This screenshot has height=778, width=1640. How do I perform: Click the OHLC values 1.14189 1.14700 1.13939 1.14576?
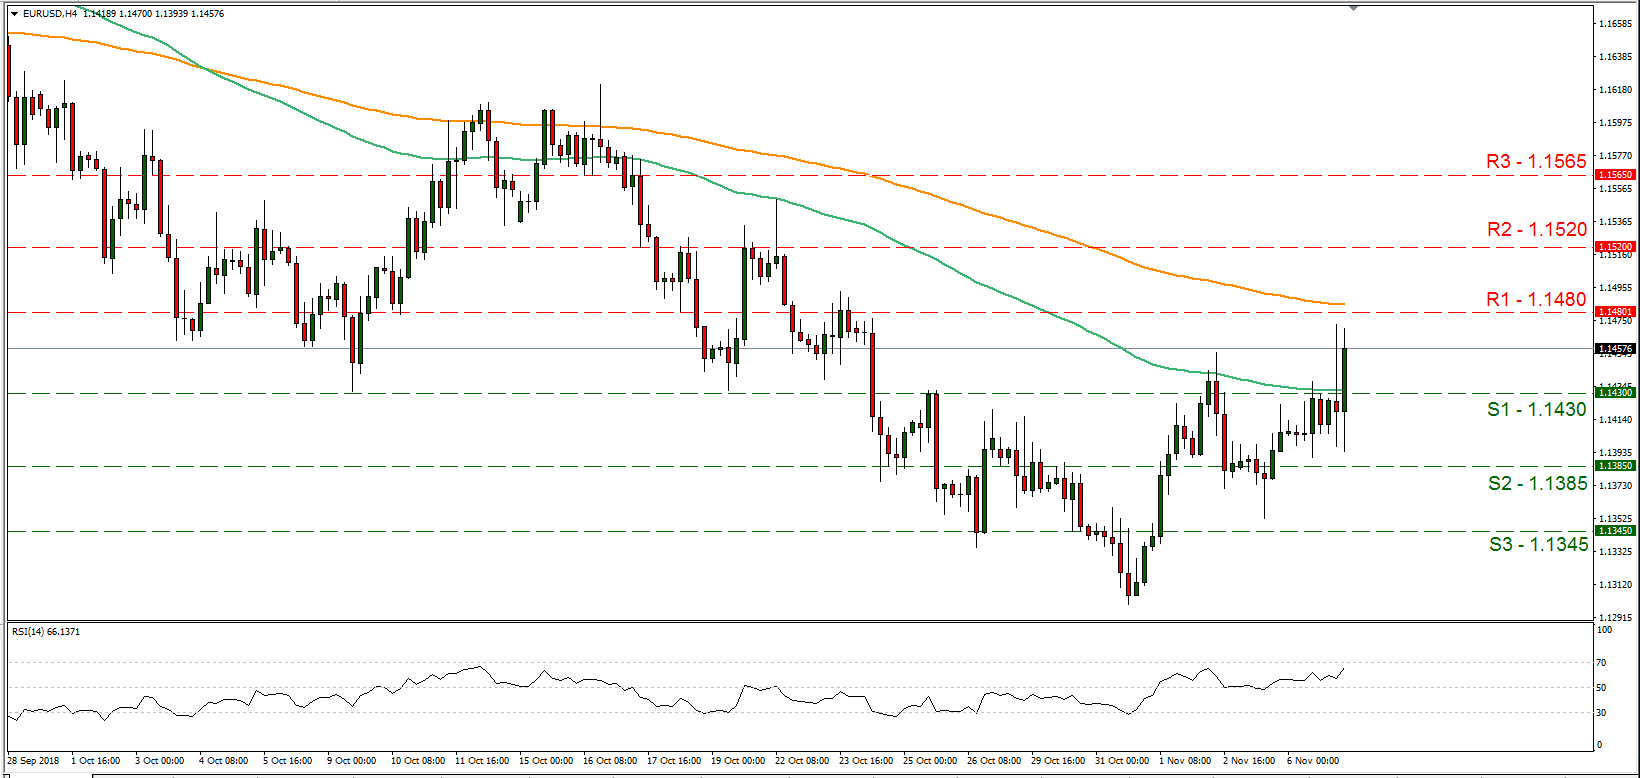154,14
